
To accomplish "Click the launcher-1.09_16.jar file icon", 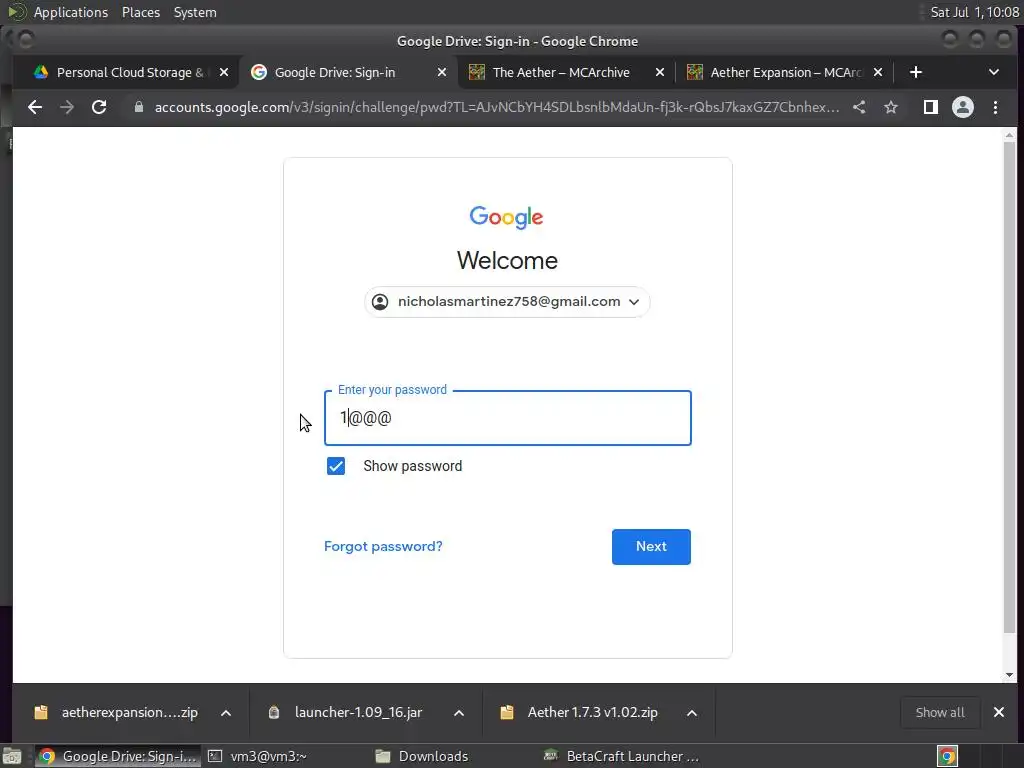I will point(274,712).
